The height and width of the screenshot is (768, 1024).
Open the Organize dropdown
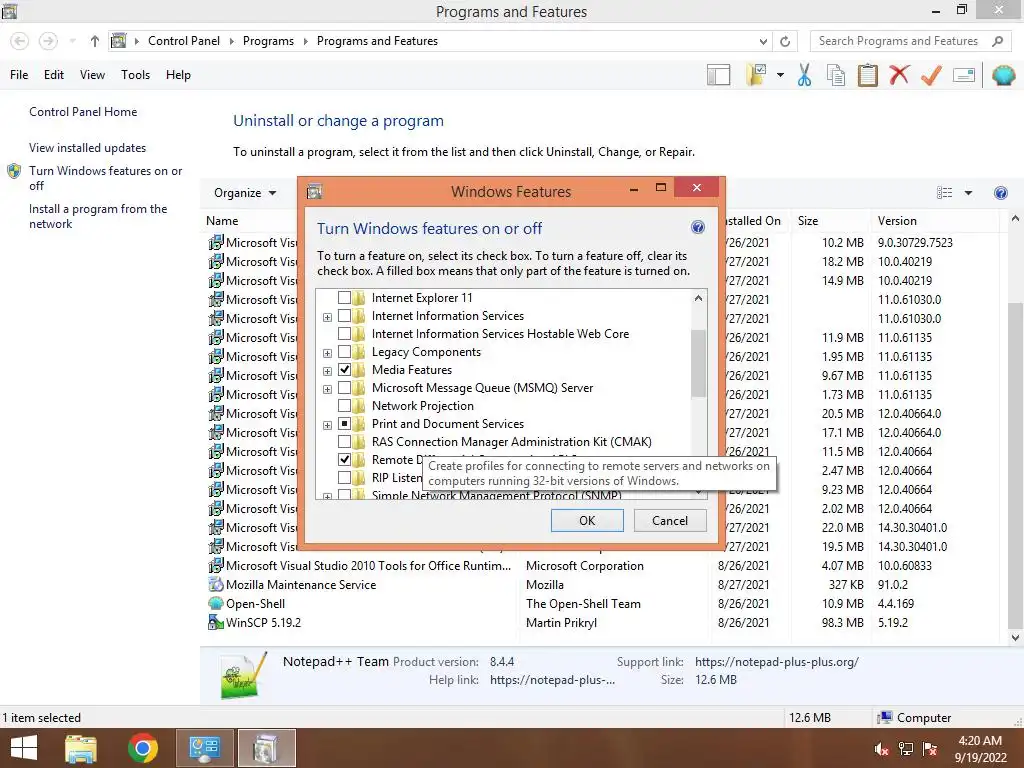pyautogui.click(x=245, y=193)
